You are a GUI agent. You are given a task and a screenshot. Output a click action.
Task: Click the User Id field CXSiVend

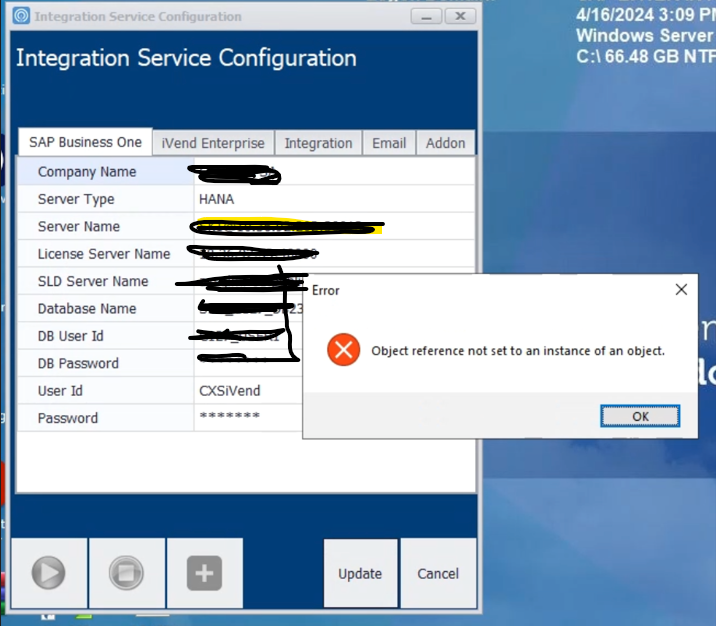coord(248,391)
